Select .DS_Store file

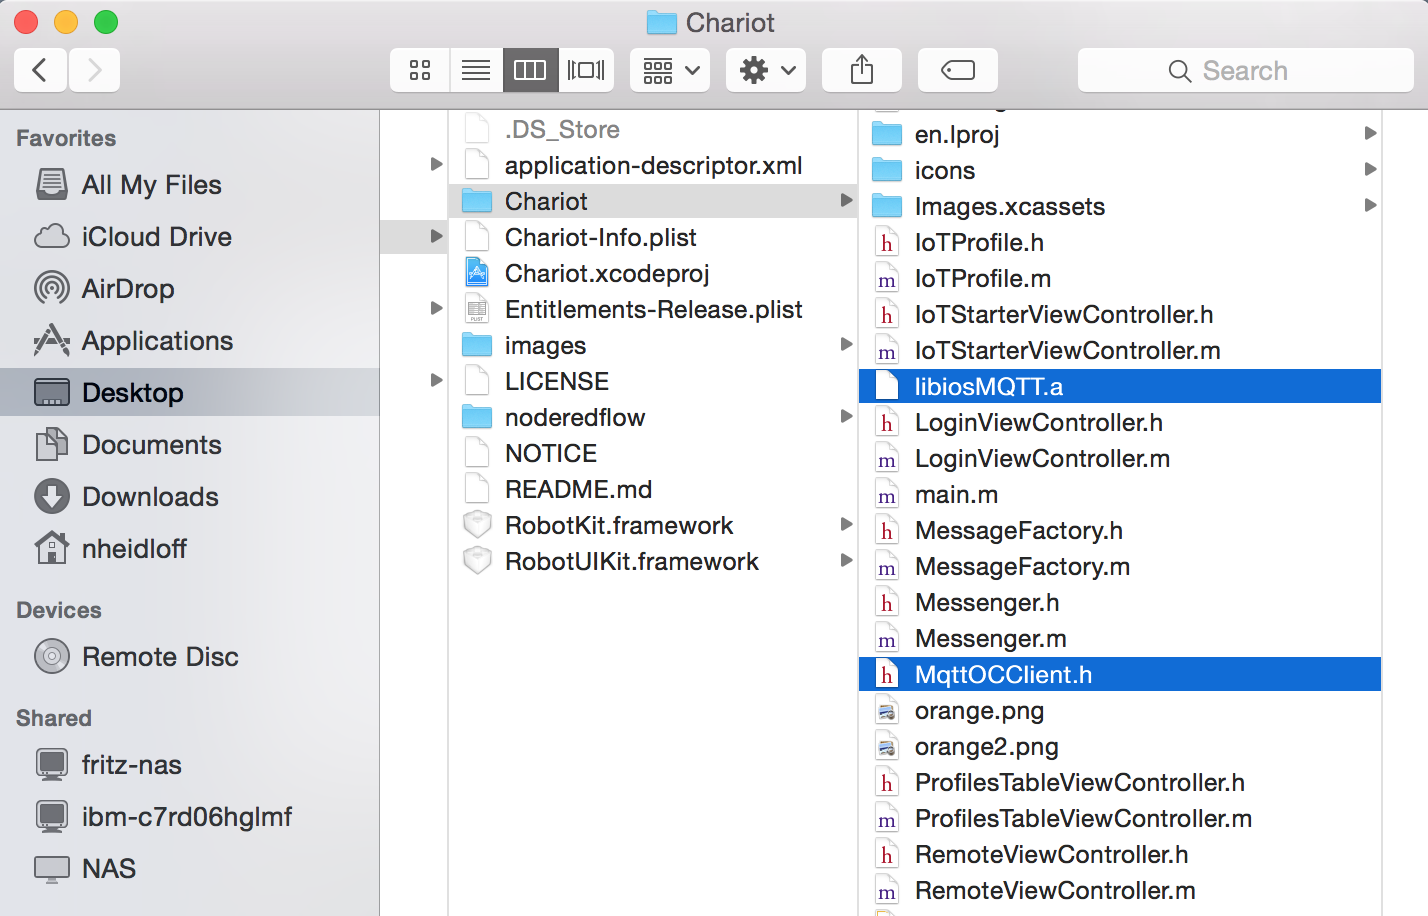(653, 129)
